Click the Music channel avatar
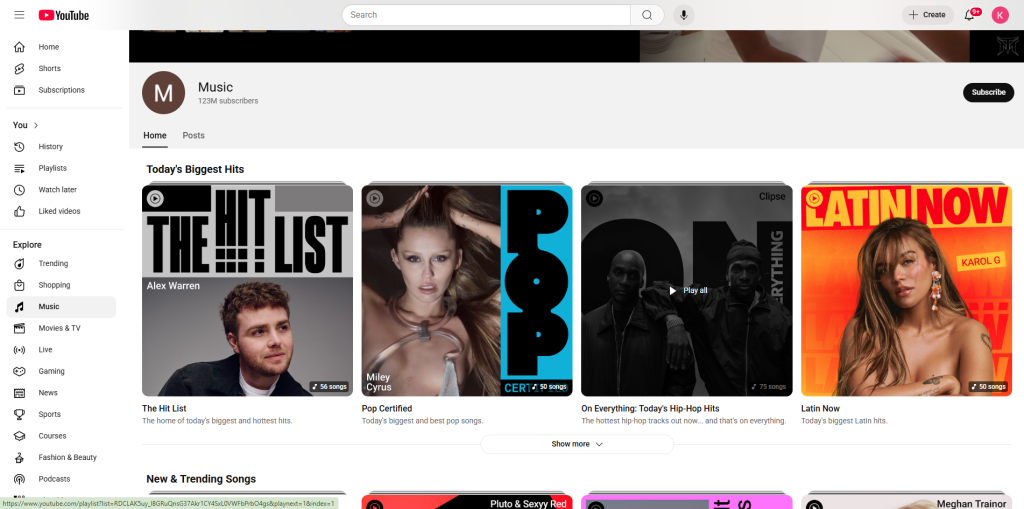Viewport: 1024px width, 509px height. (163, 93)
